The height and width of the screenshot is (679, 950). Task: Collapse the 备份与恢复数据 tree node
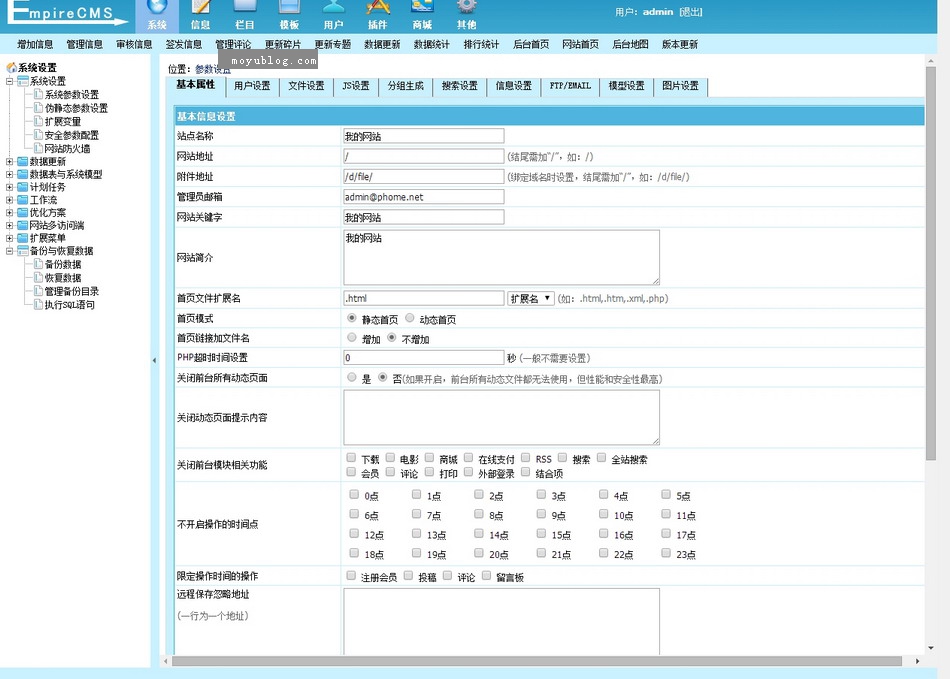coord(9,250)
